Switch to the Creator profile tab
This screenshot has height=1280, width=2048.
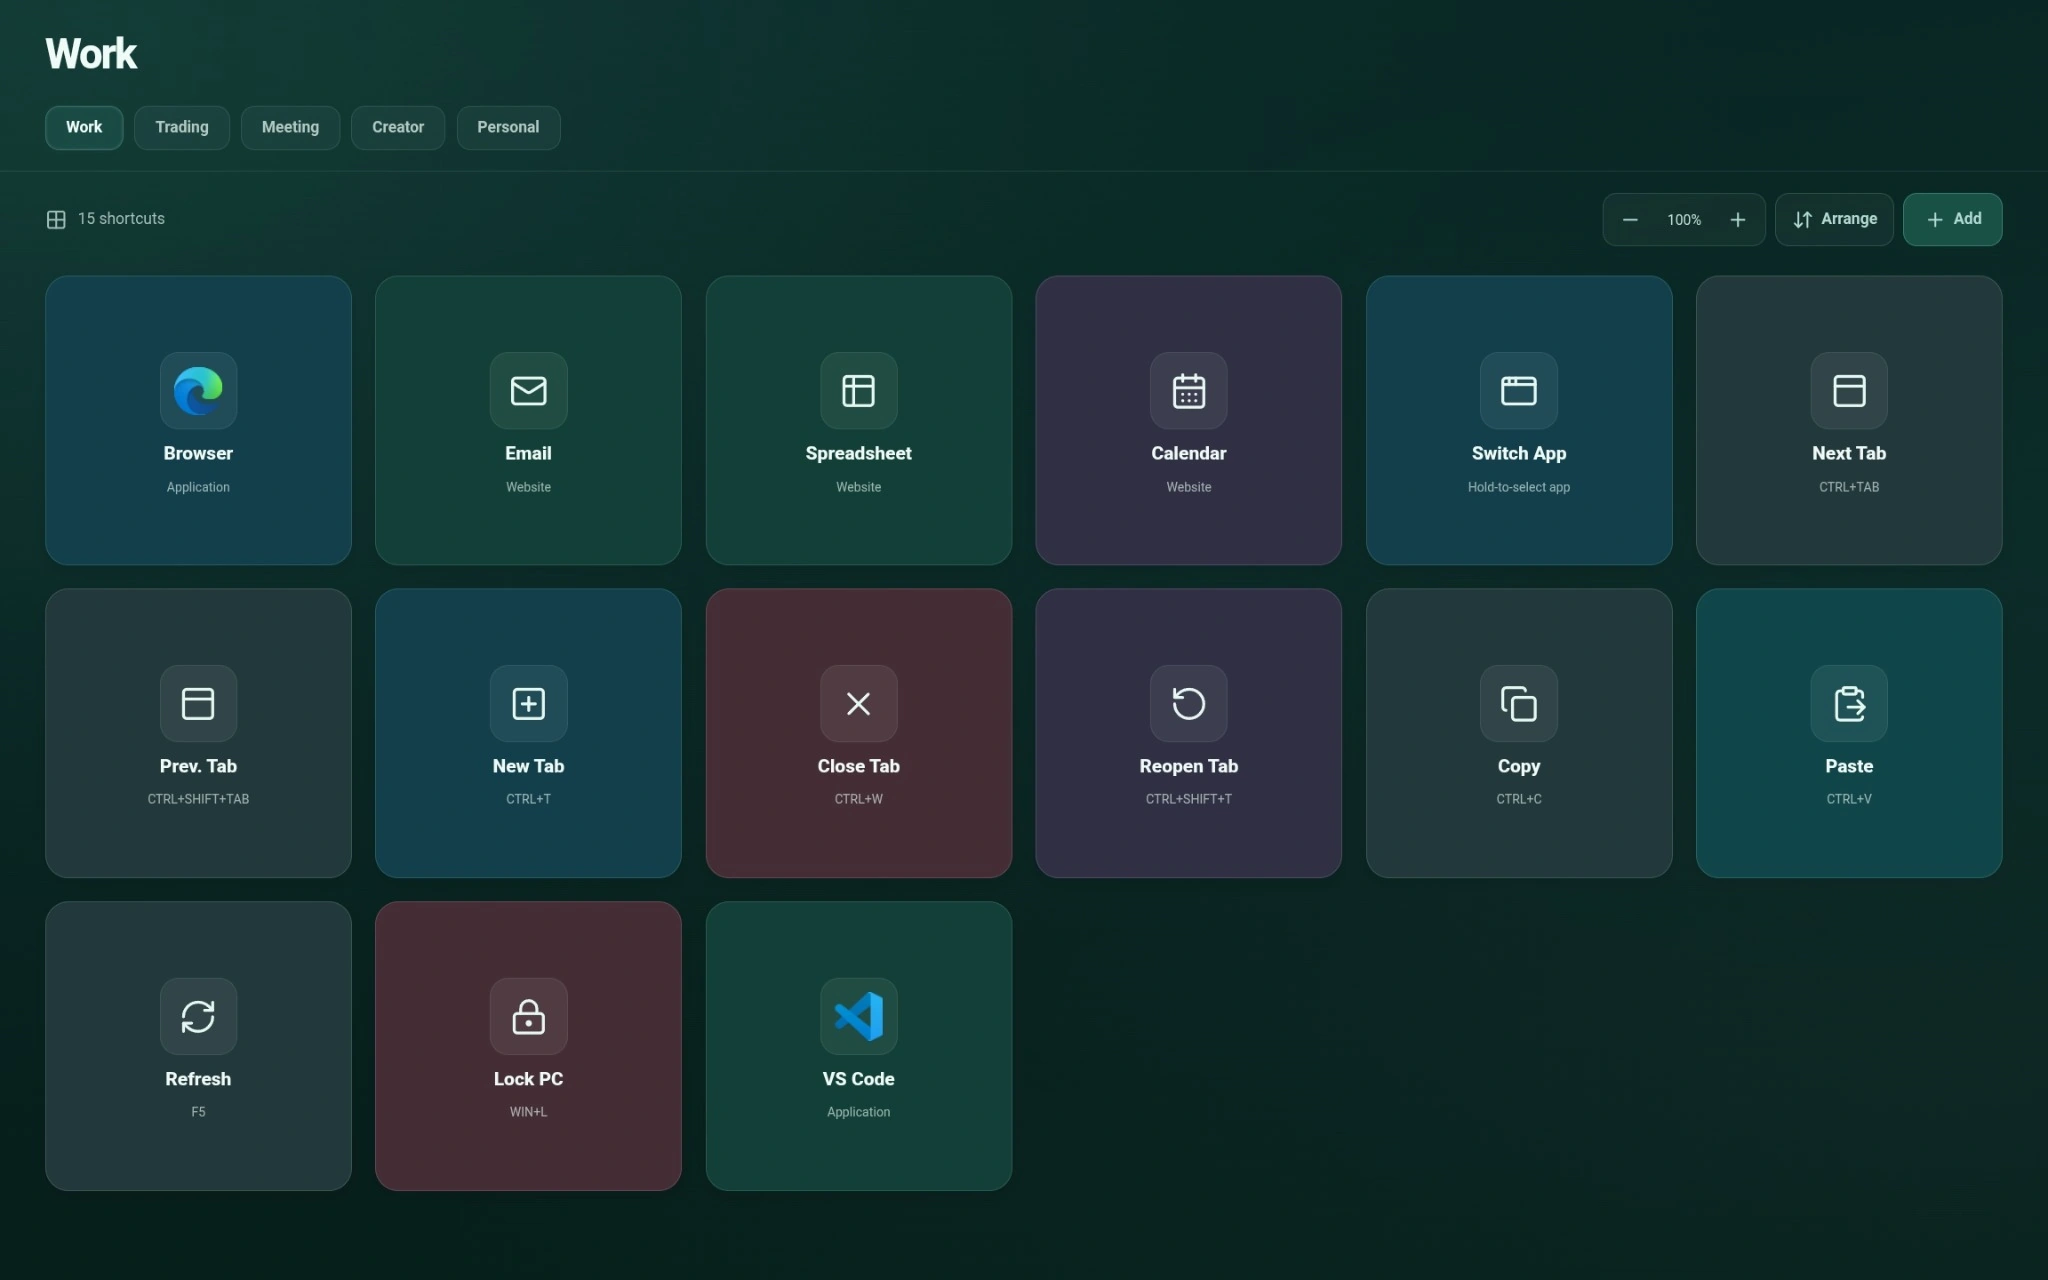398,127
